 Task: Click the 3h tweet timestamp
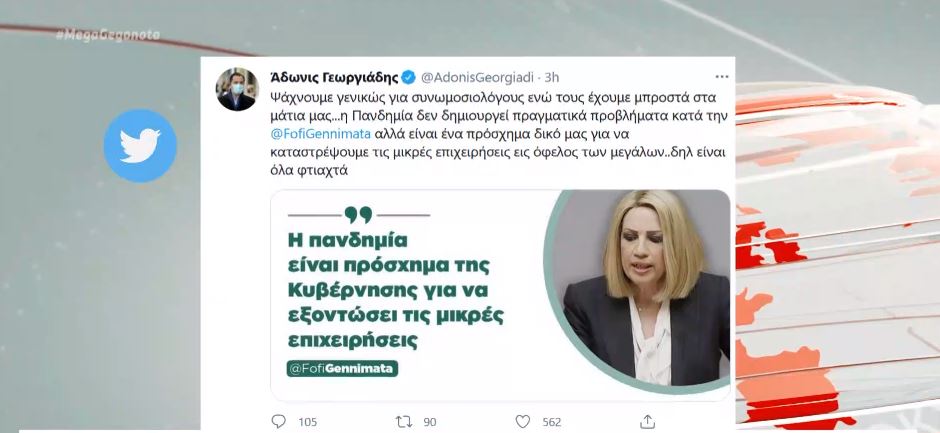coord(551,77)
